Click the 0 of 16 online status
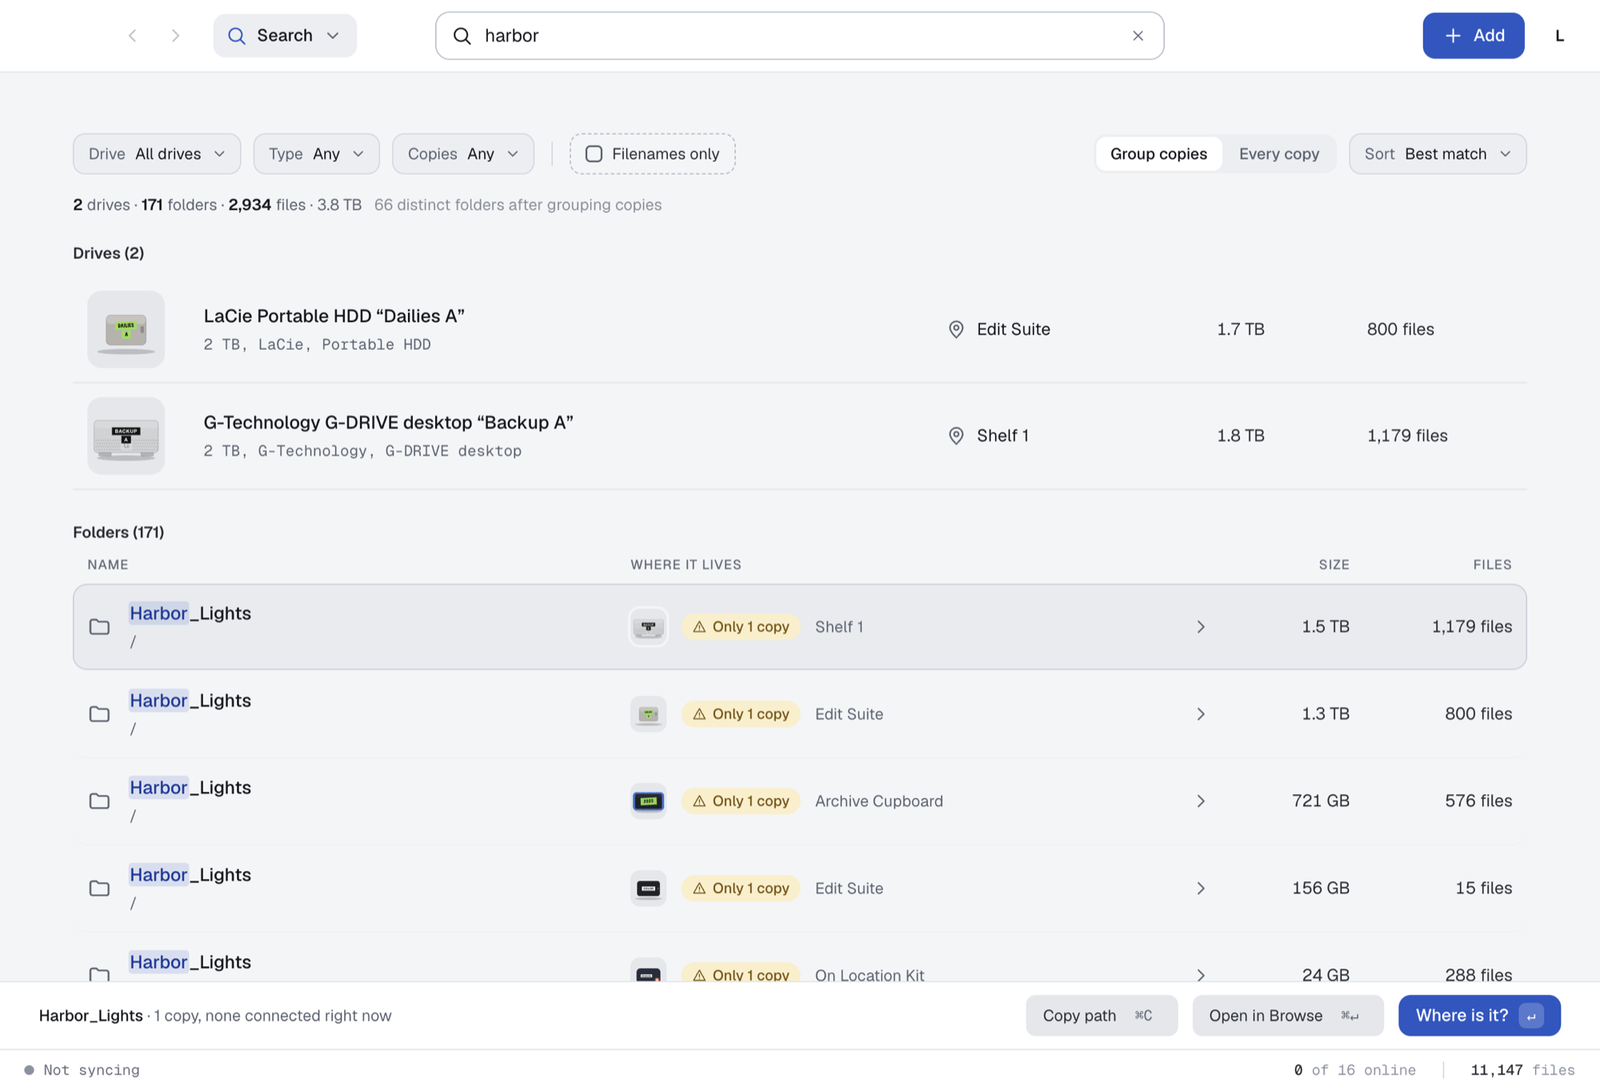1600x1090 pixels. tap(1355, 1070)
